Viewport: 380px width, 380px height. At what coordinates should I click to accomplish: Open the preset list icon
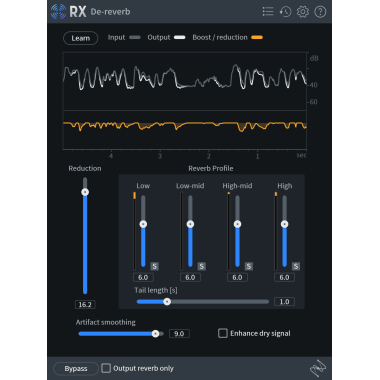(x=268, y=12)
